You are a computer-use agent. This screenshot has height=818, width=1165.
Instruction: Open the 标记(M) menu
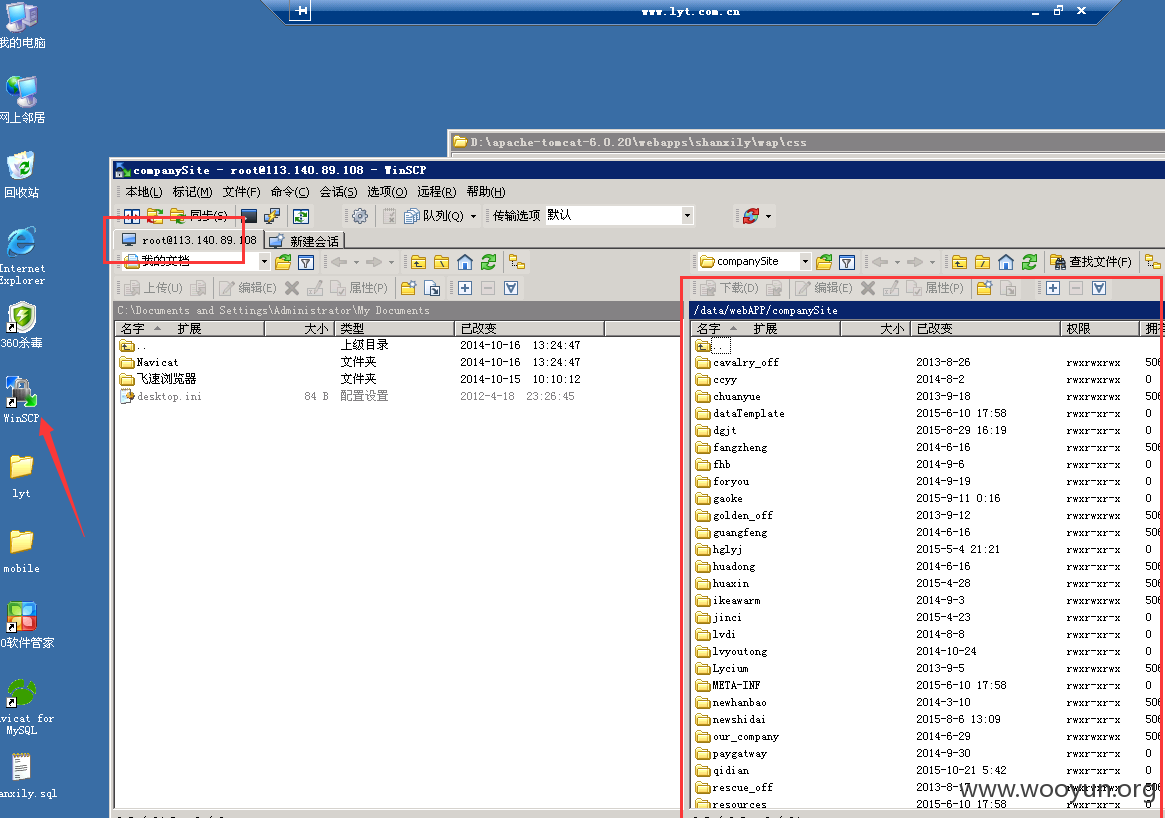tap(192, 192)
